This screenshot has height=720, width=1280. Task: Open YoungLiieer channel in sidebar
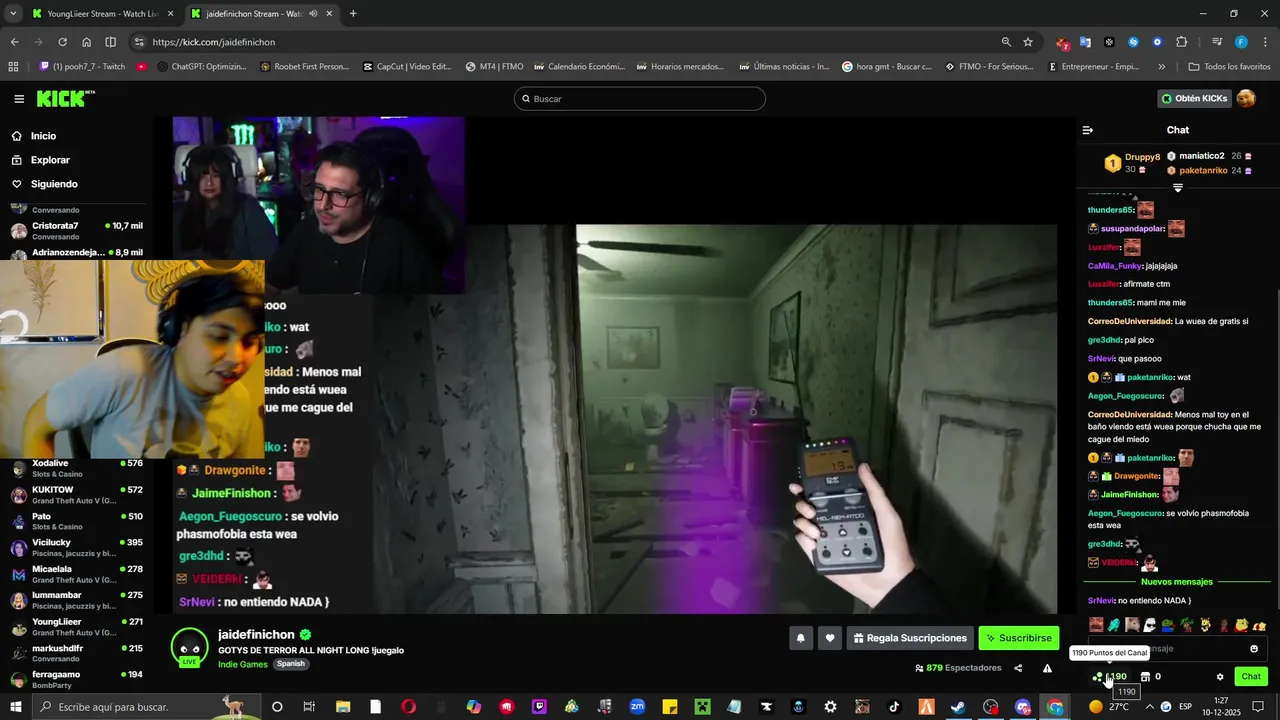(x=78, y=626)
